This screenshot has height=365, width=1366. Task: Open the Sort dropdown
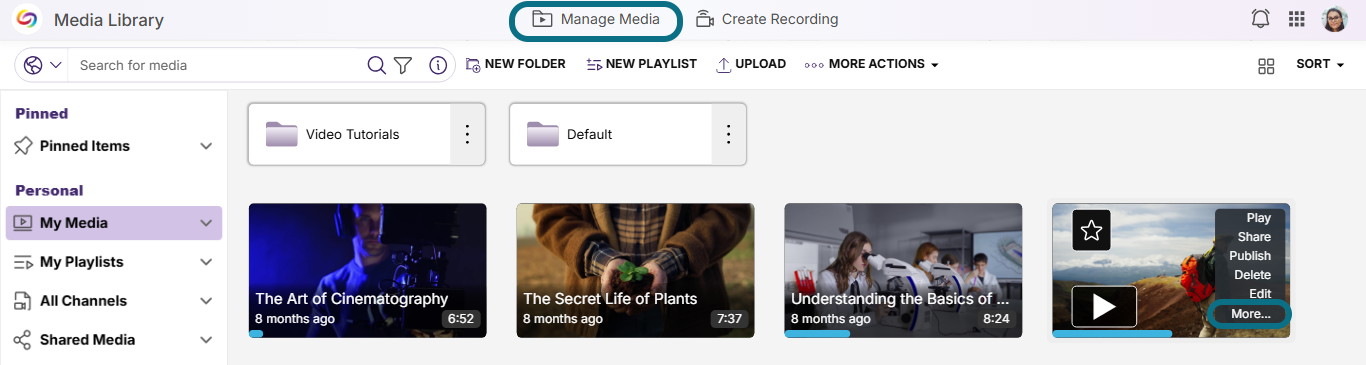(1320, 64)
